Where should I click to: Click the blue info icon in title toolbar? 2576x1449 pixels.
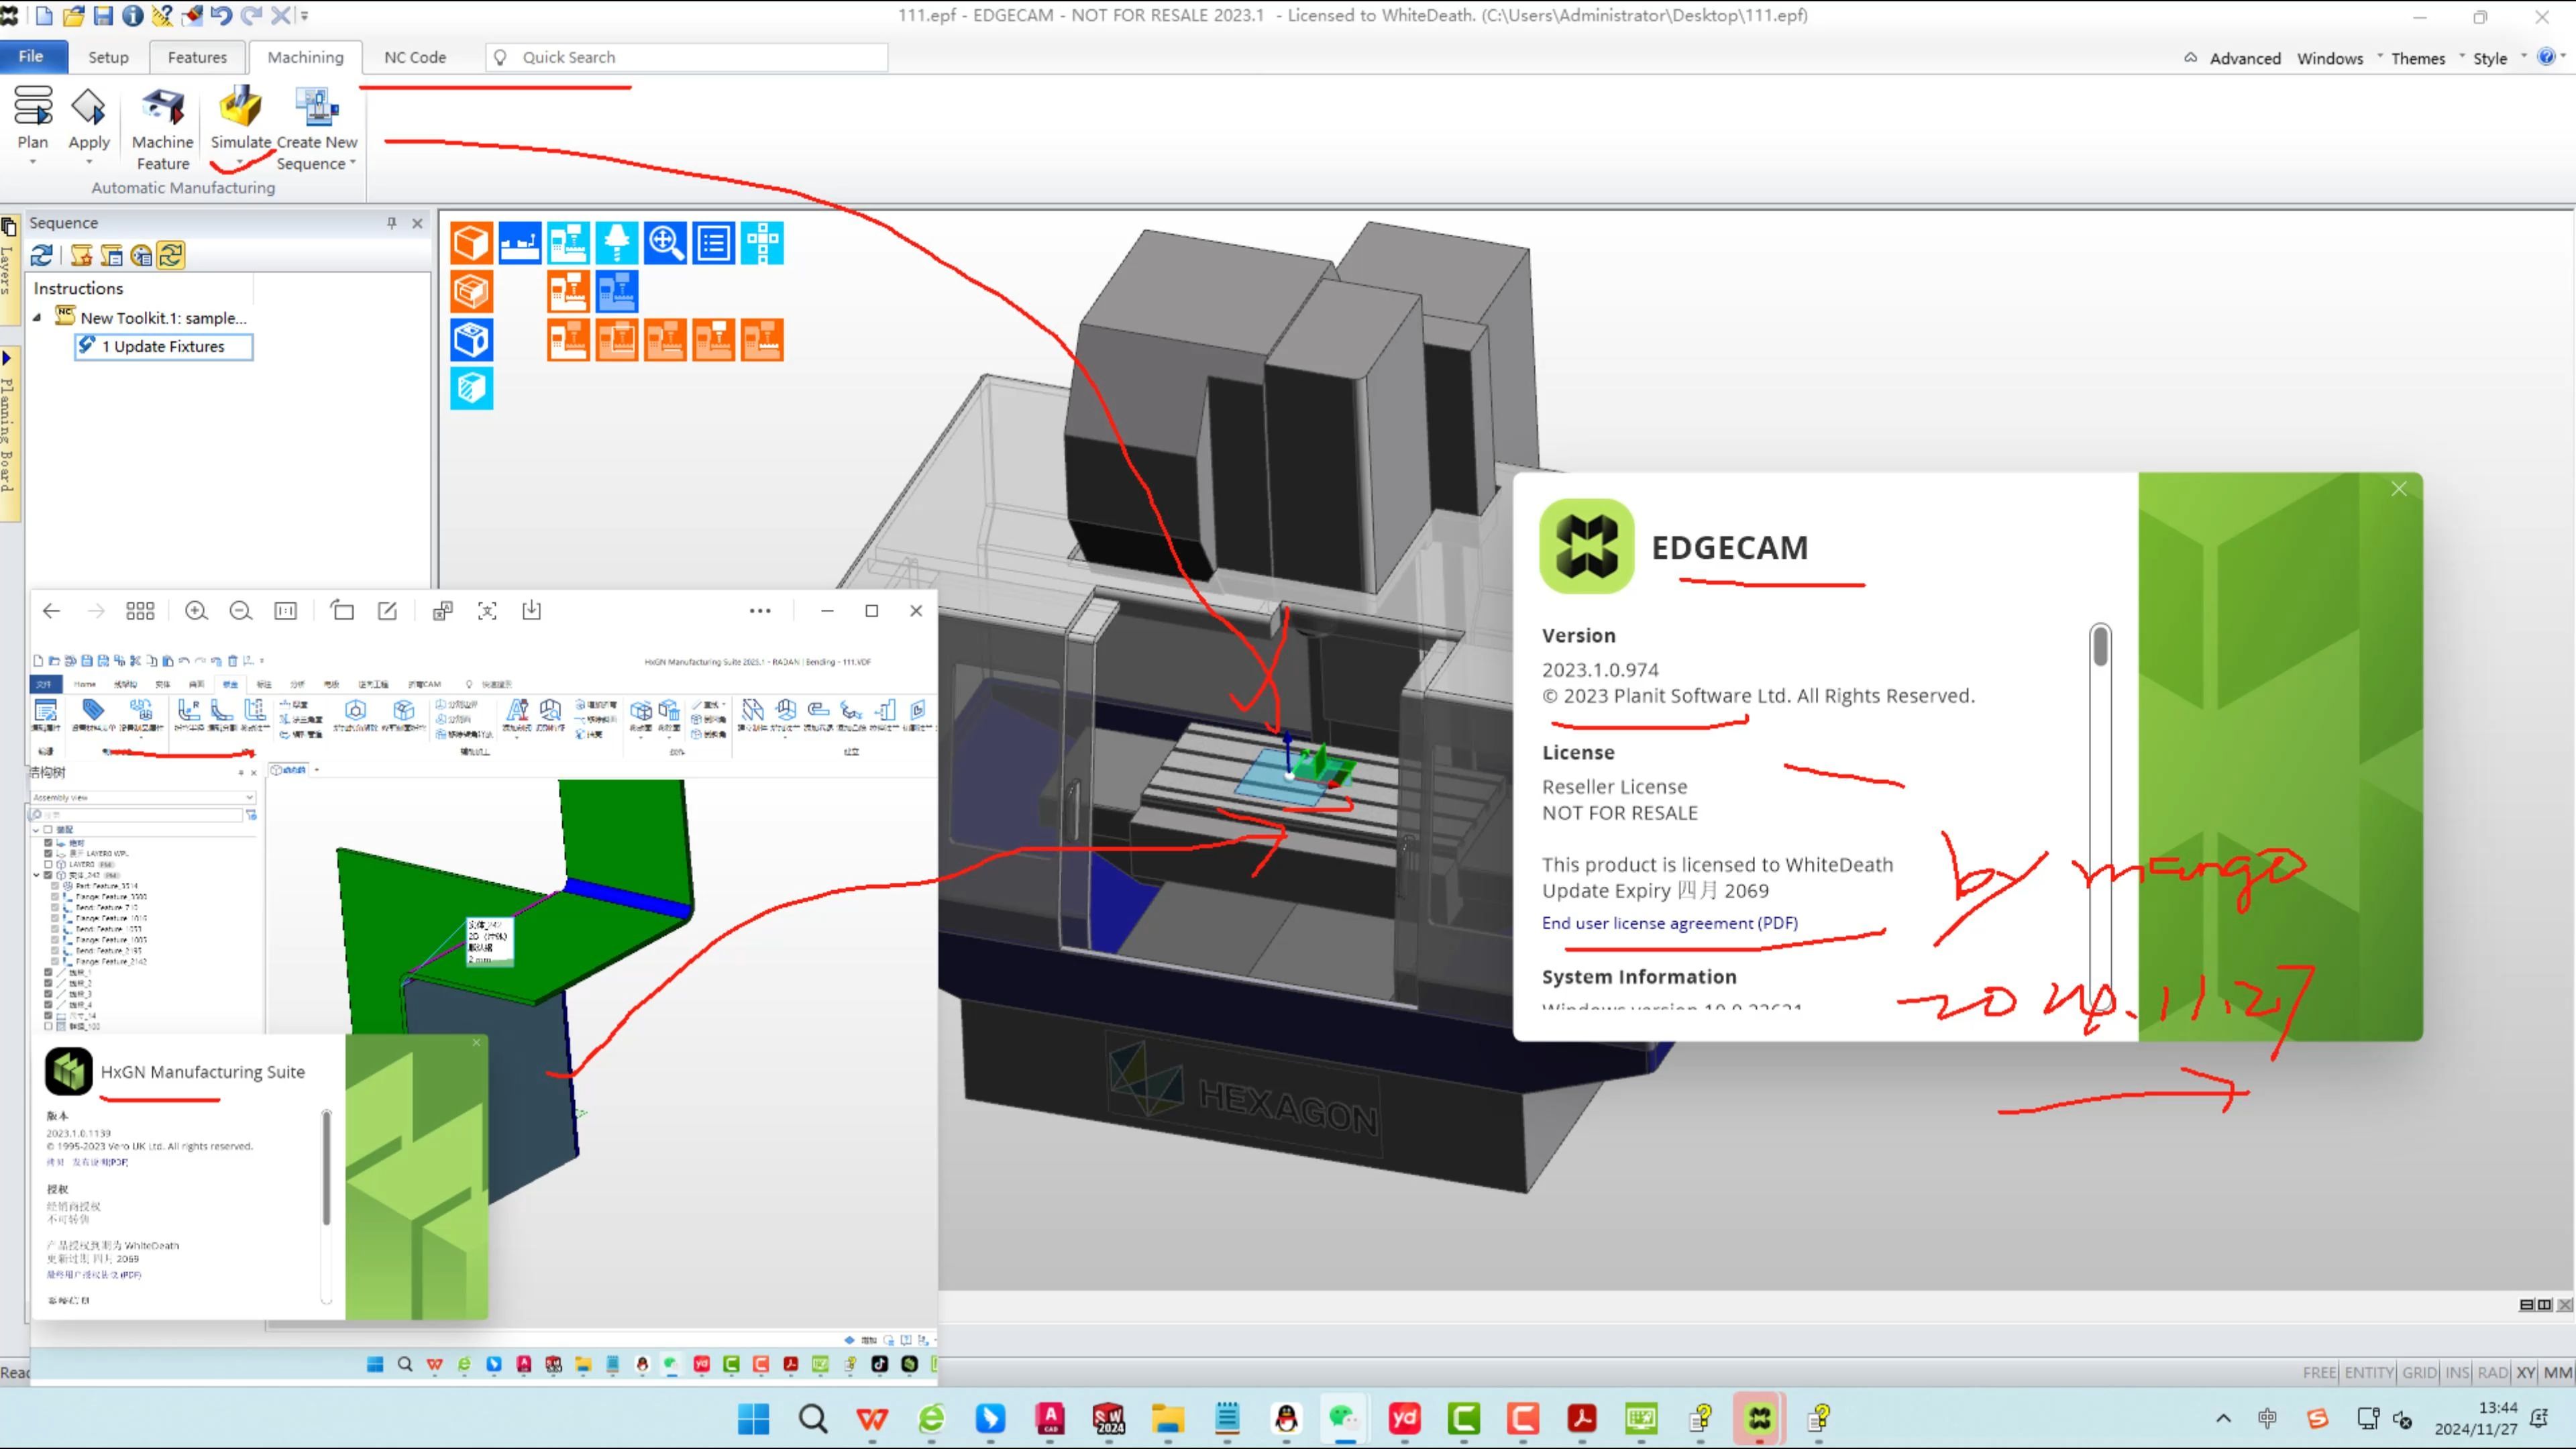pos(132,15)
